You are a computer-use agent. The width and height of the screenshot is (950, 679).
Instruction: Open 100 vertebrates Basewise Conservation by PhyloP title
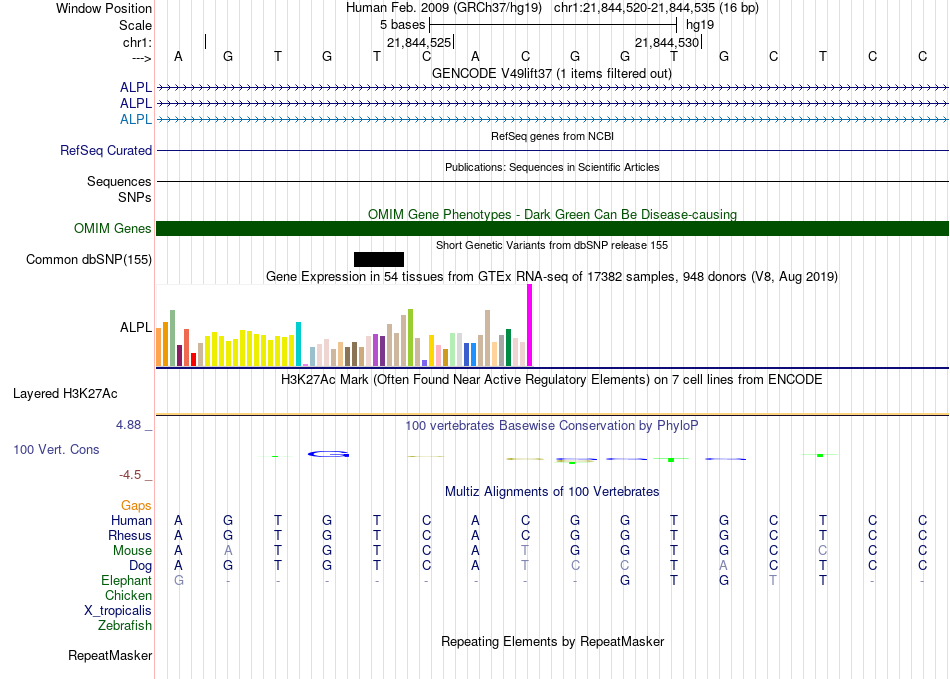[x=552, y=426]
